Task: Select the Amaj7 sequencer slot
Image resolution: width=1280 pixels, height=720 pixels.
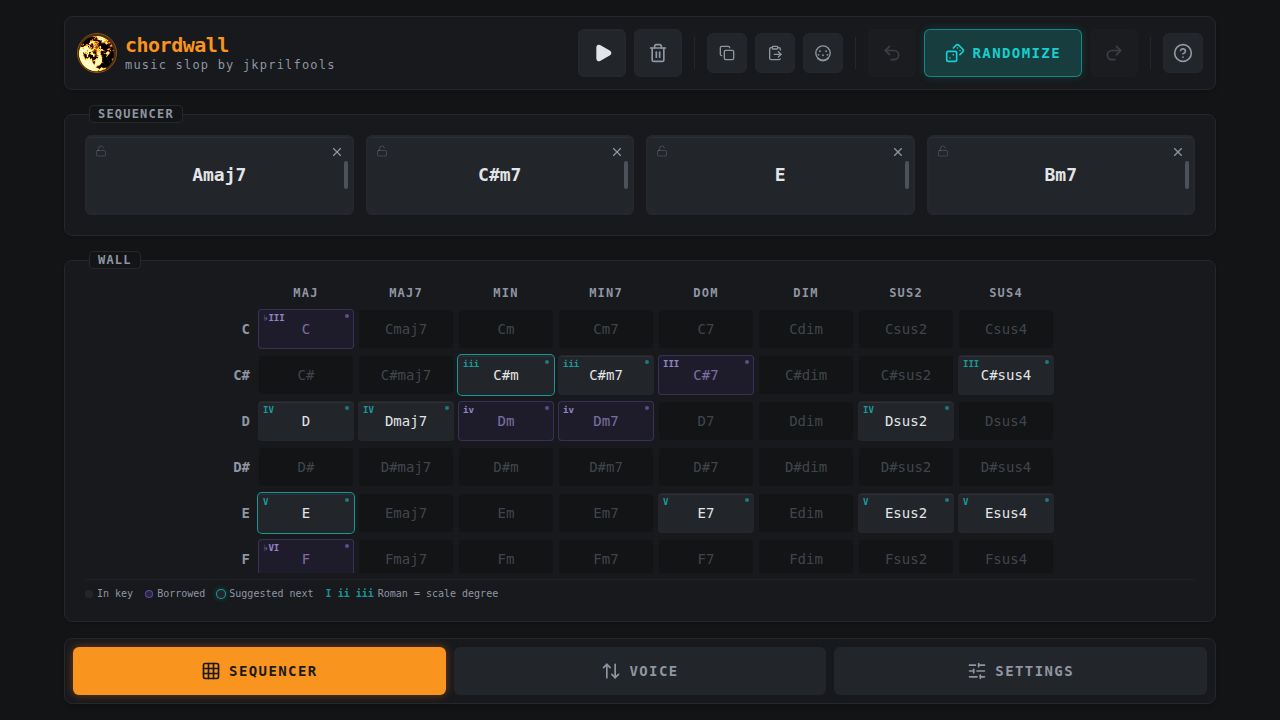Action: (219, 175)
